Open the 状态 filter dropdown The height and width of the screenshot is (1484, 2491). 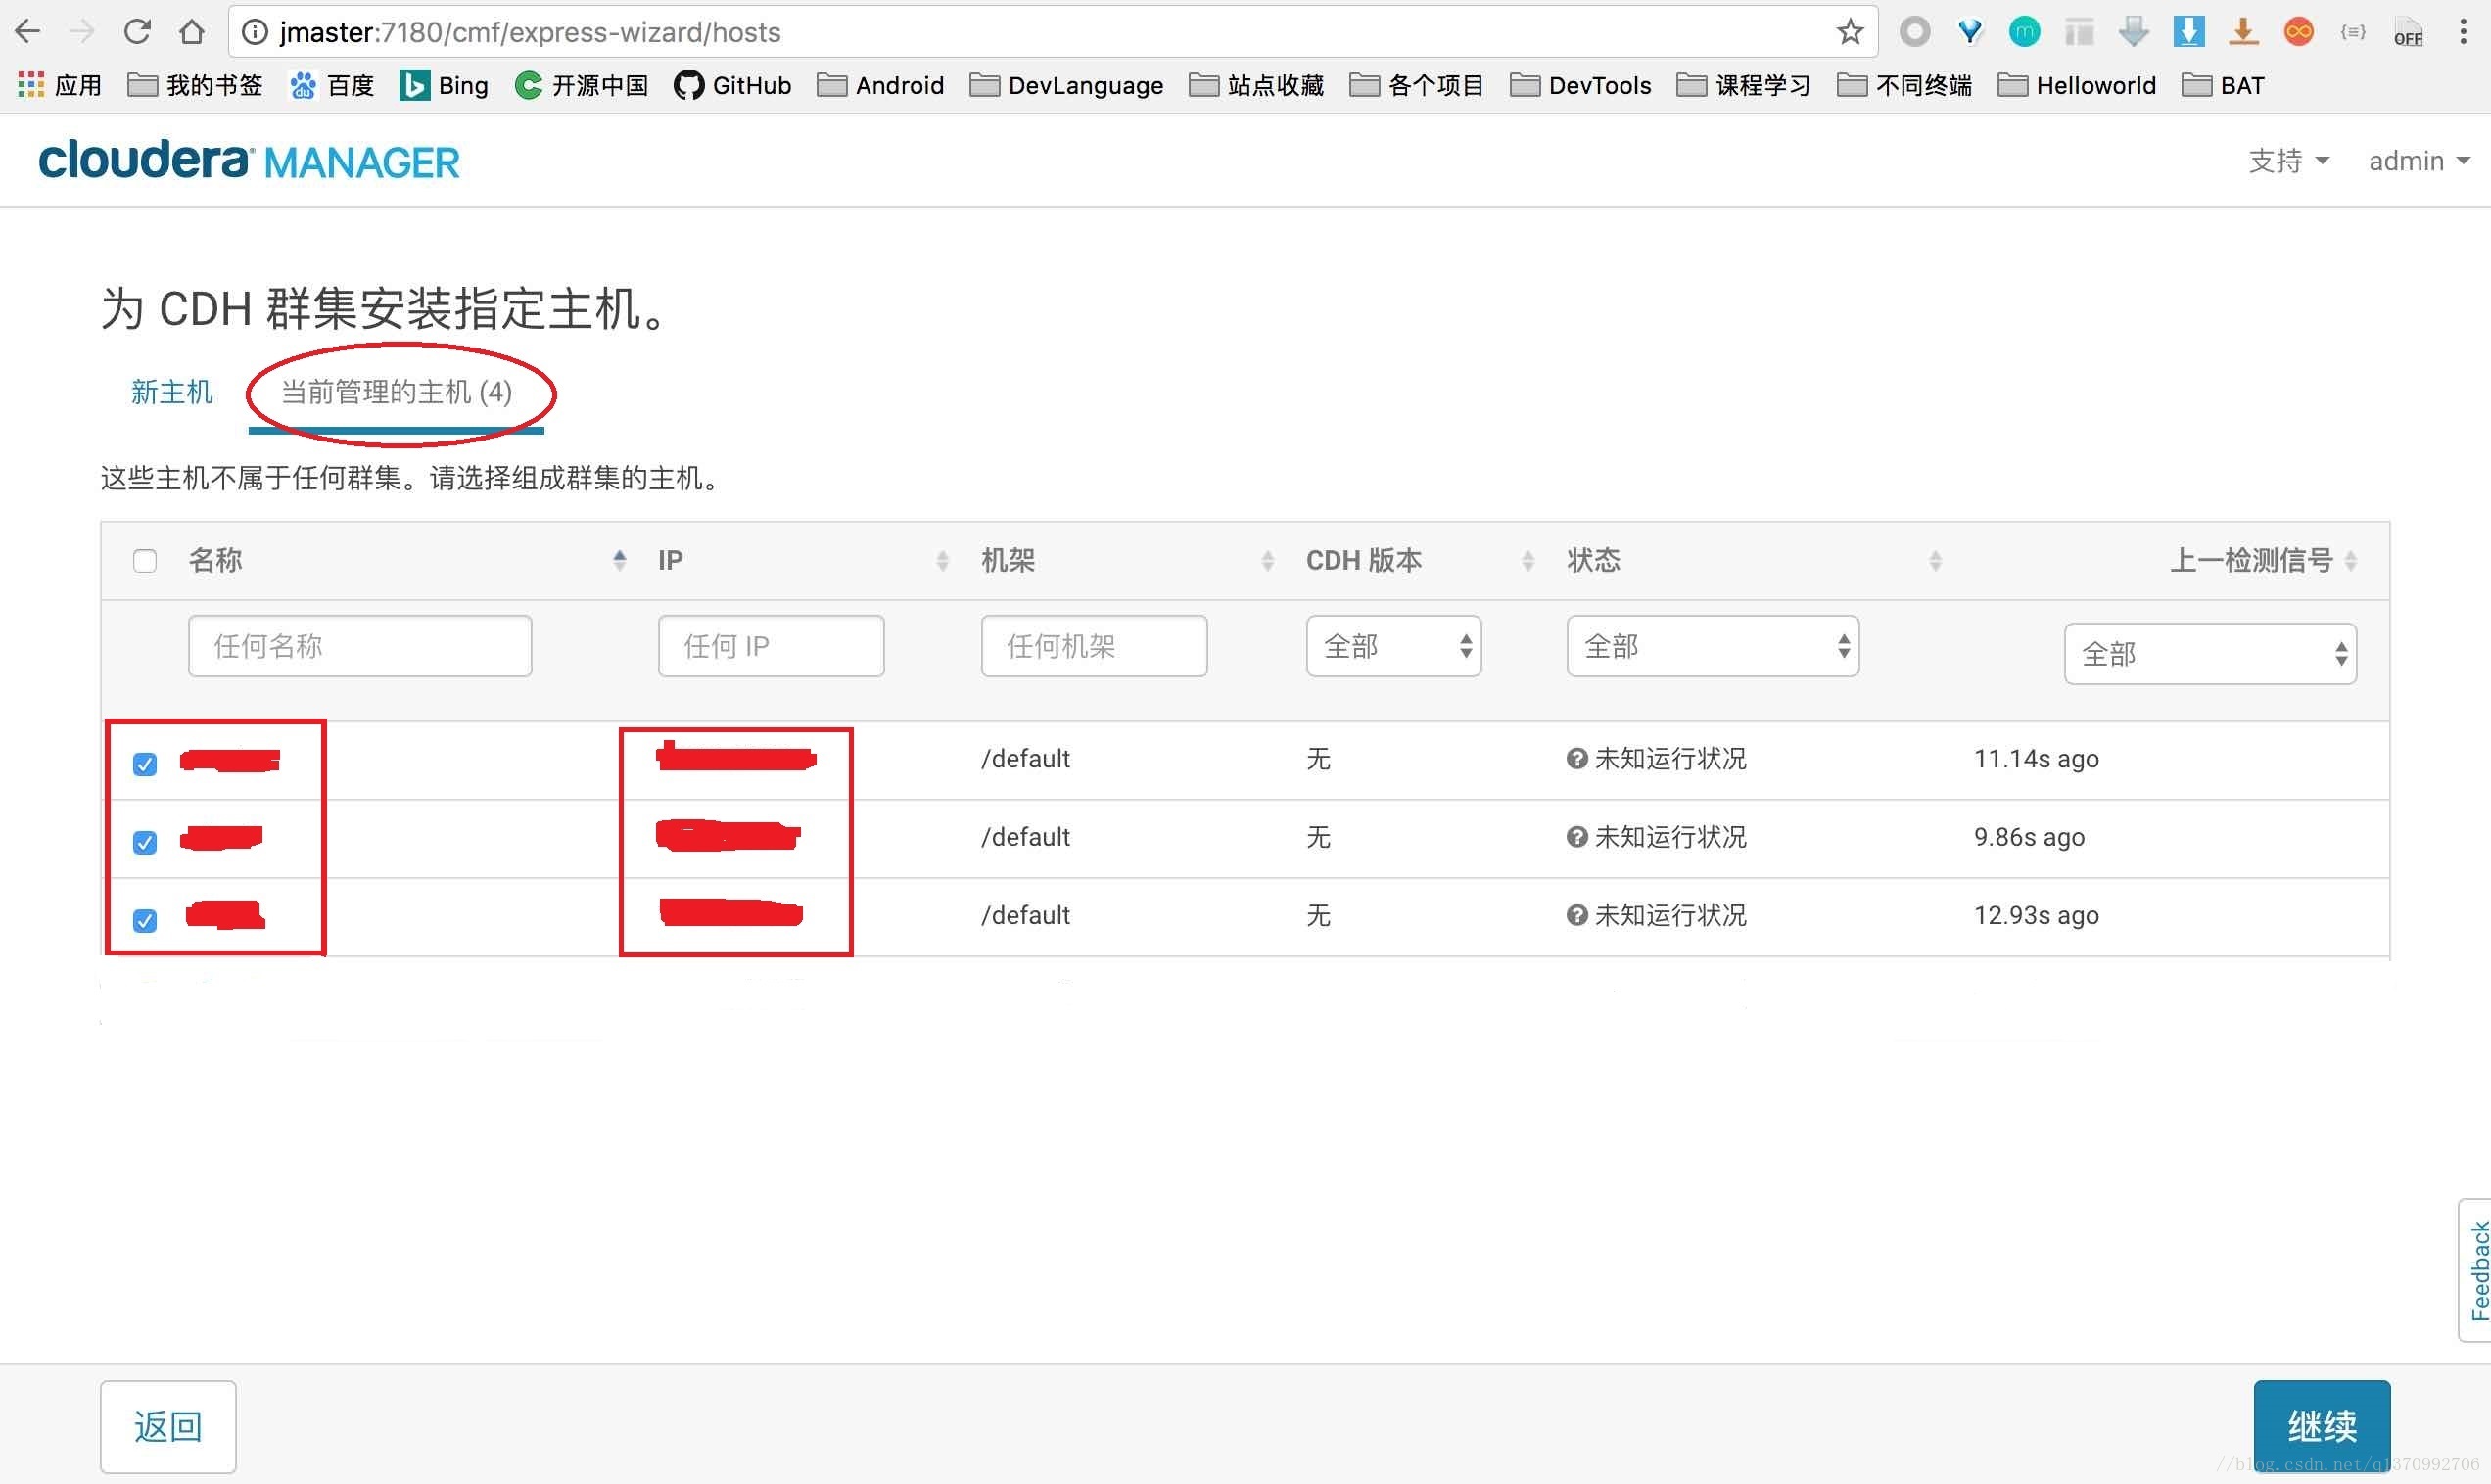pyautogui.click(x=1712, y=646)
